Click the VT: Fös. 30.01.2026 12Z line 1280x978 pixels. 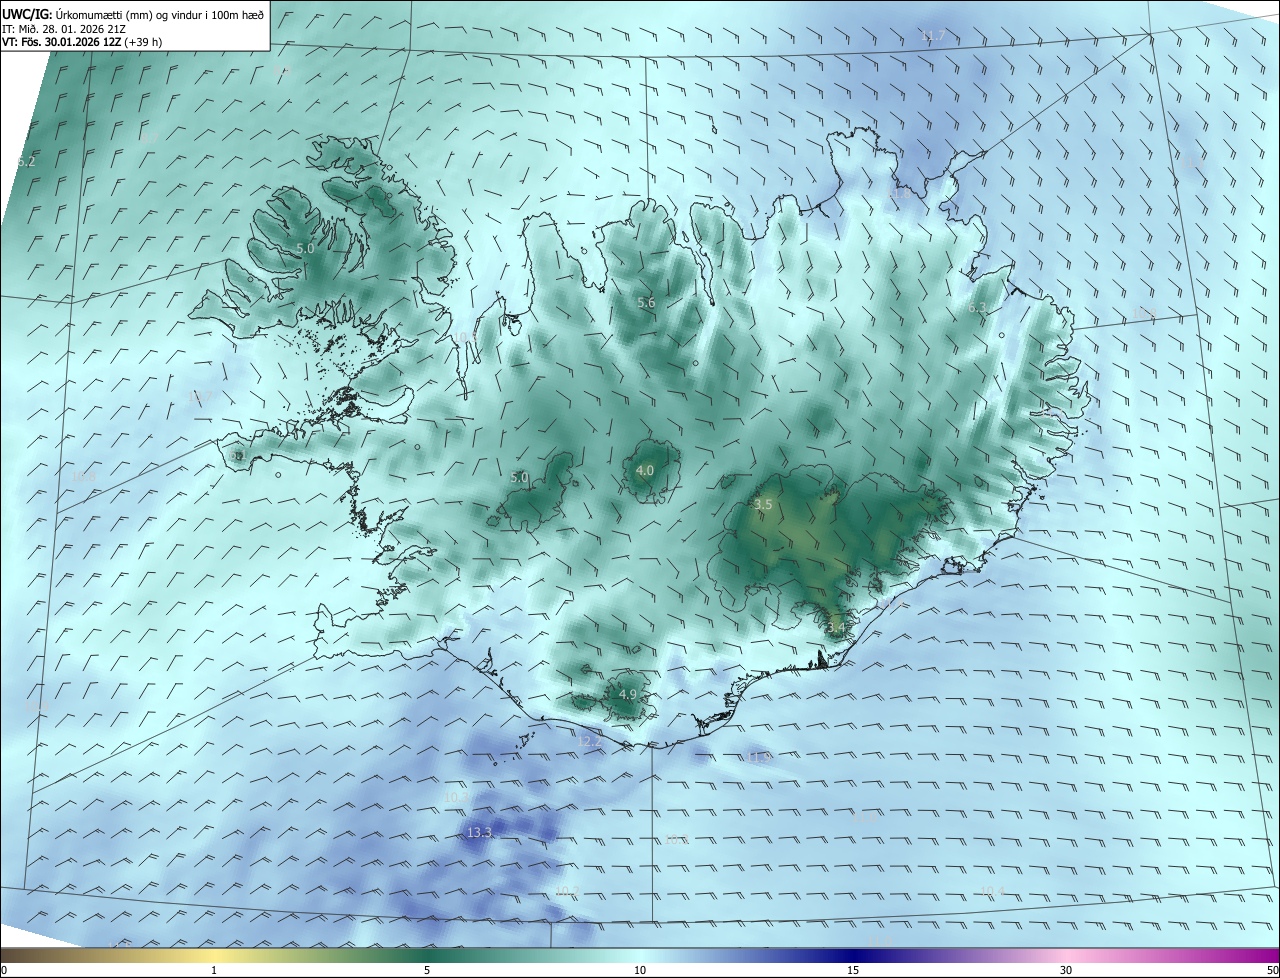(x=82, y=42)
